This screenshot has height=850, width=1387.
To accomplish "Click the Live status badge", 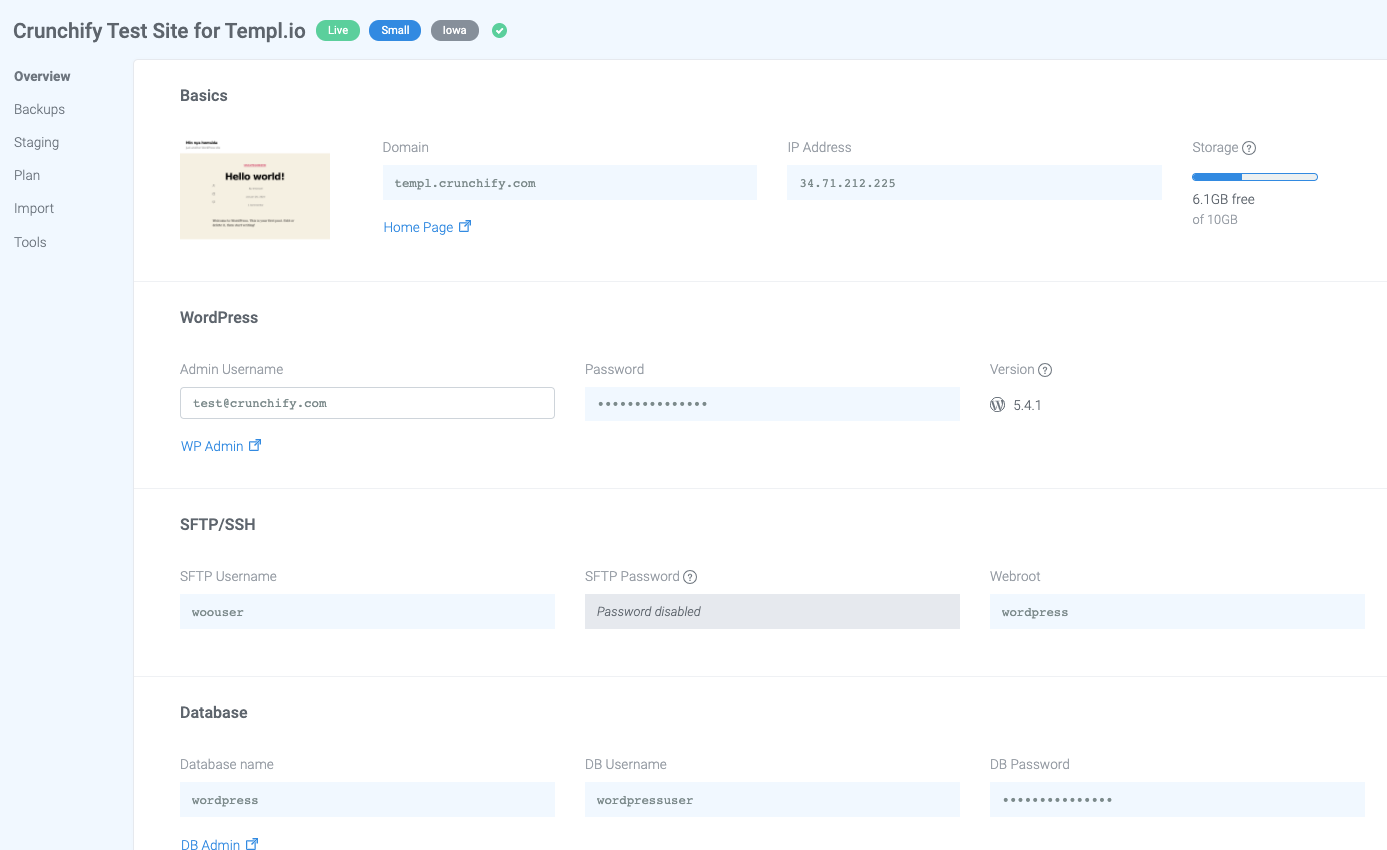I will tap(338, 30).
